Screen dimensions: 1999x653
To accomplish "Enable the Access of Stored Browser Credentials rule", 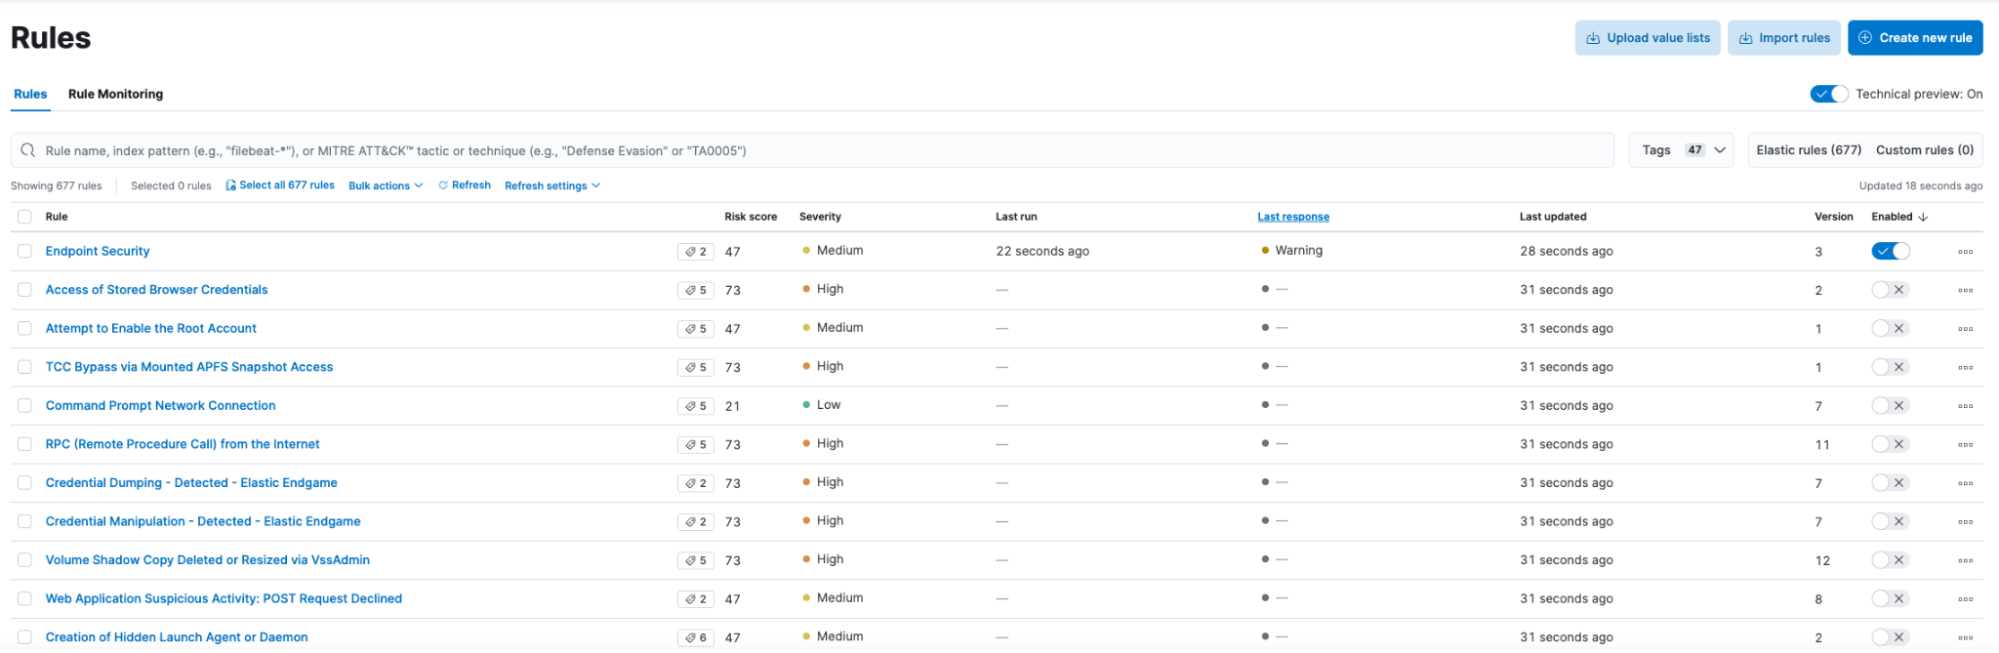I will [x=1891, y=290].
